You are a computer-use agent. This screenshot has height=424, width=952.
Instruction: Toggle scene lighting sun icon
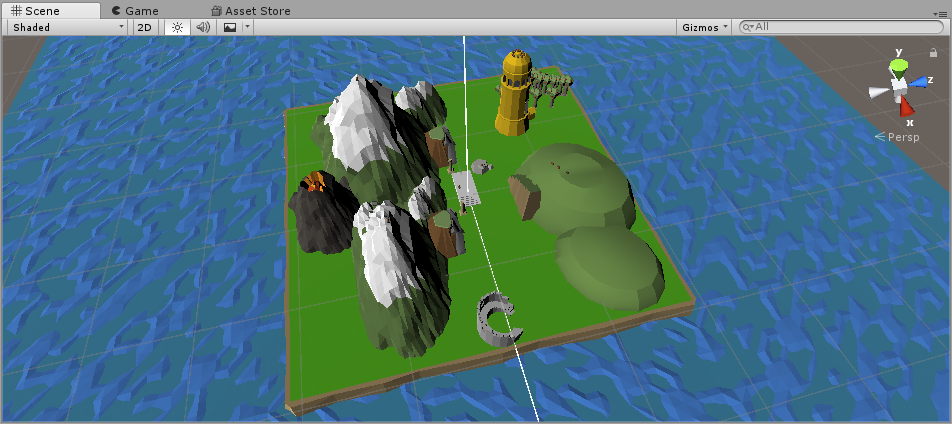point(177,27)
